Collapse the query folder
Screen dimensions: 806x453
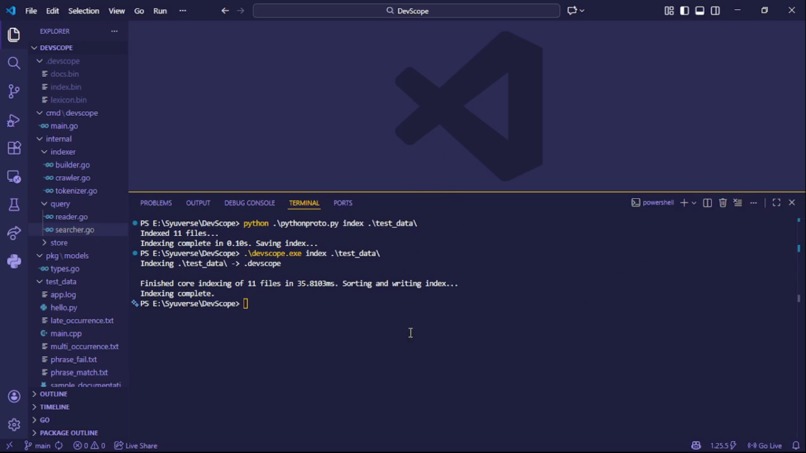(x=78, y=204)
